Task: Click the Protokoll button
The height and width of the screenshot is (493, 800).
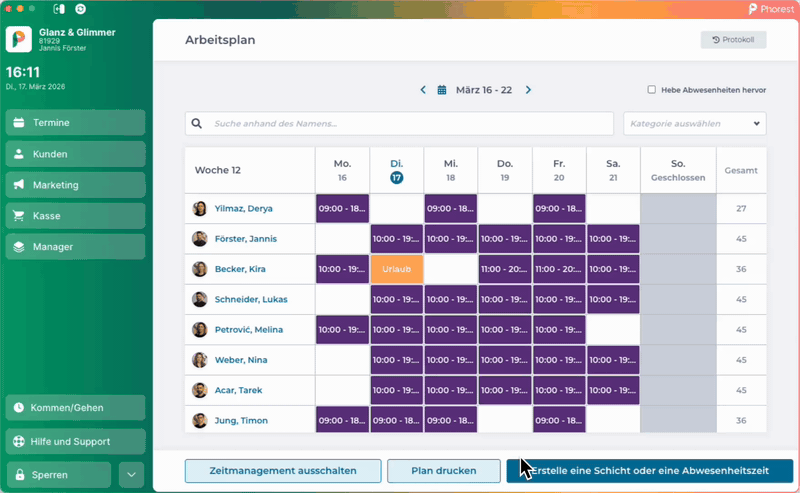Action: [733, 40]
